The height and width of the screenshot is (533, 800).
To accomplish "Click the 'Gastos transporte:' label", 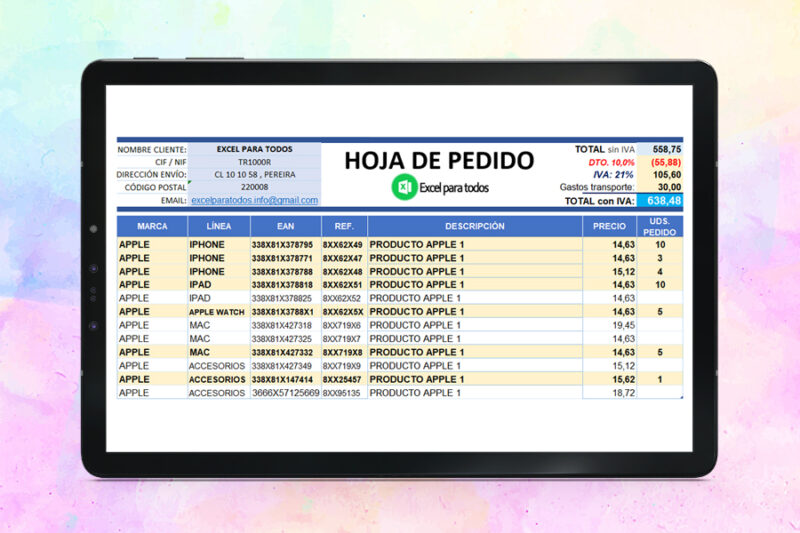I will [597, 187].
